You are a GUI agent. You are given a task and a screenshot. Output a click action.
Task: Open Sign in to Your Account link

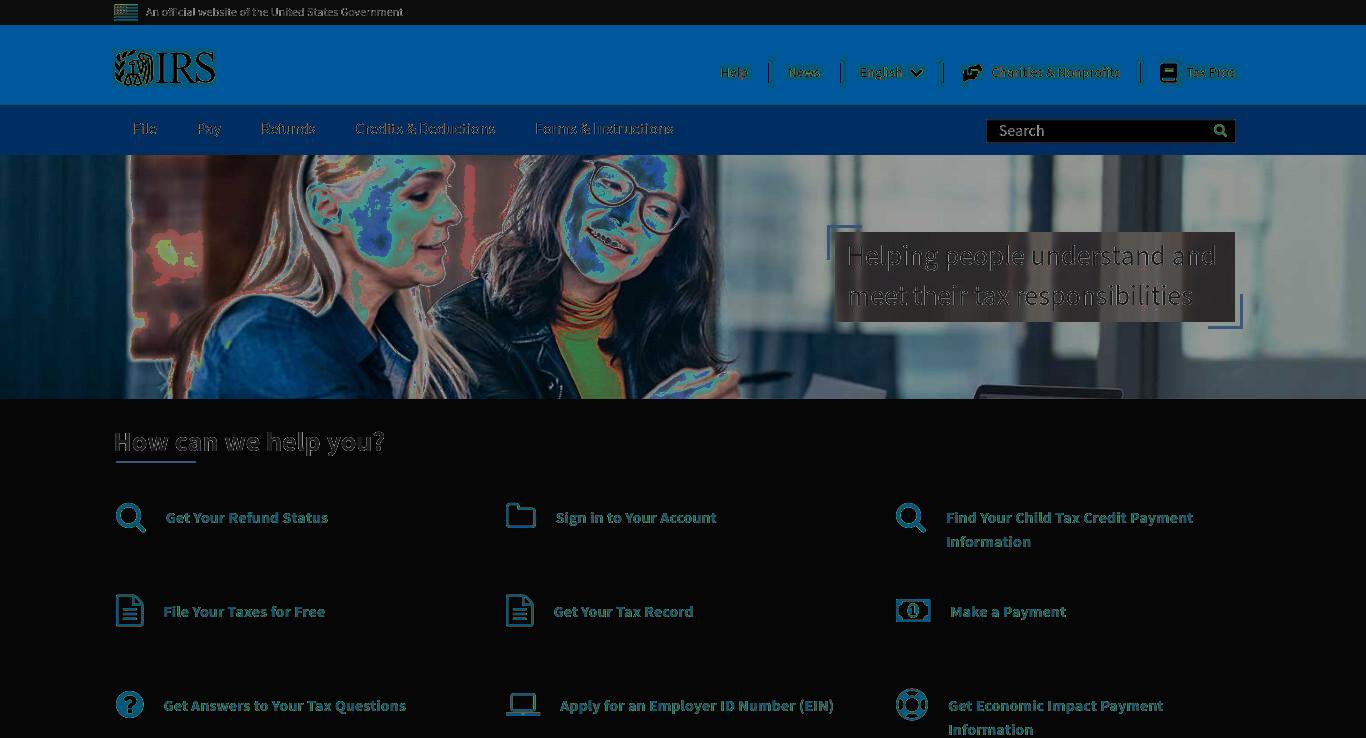(636, 518)
